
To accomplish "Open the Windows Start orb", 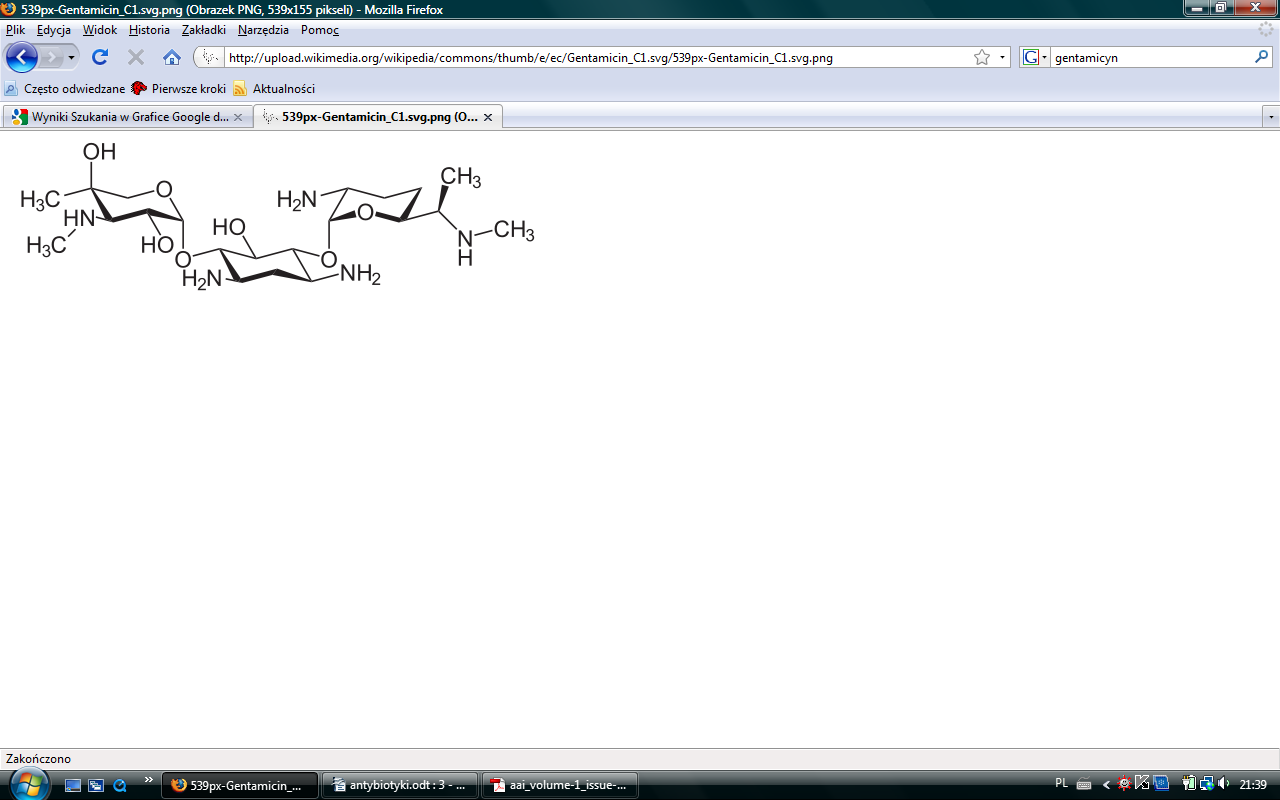I will pos(29,784).
